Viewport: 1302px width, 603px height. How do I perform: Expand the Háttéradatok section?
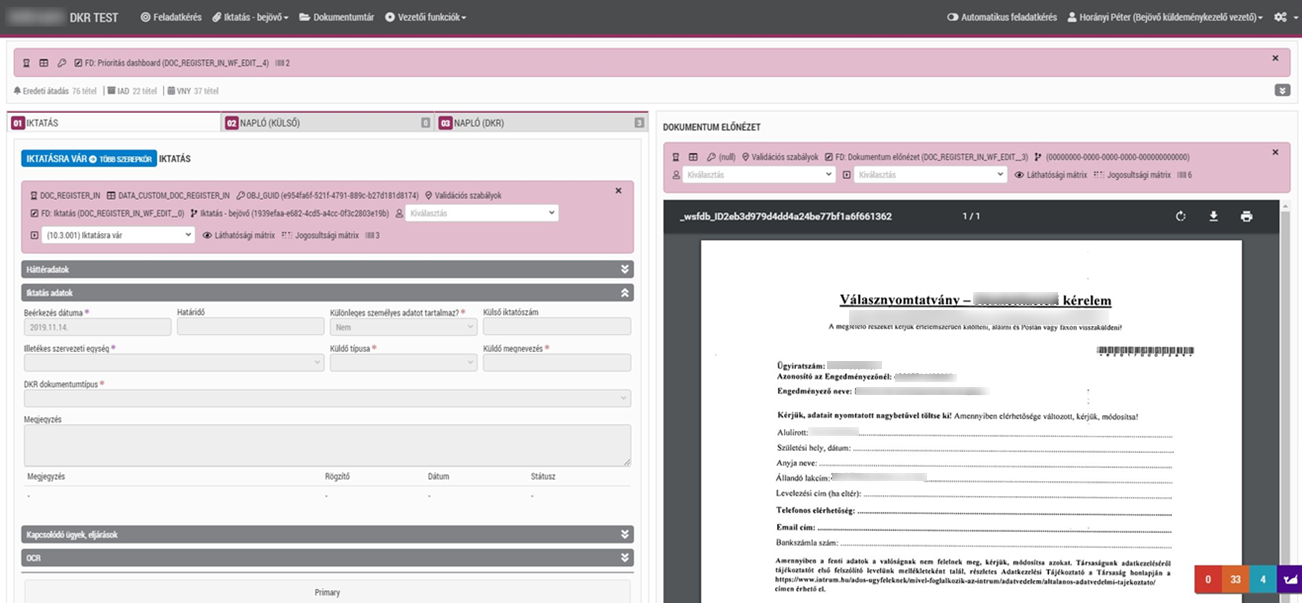pyautogui.click(x=327, y=269)
